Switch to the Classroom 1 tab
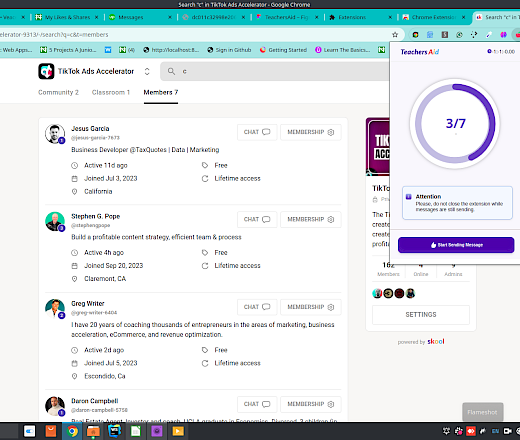This screenshot has width=520, height=440. point(111,92)
